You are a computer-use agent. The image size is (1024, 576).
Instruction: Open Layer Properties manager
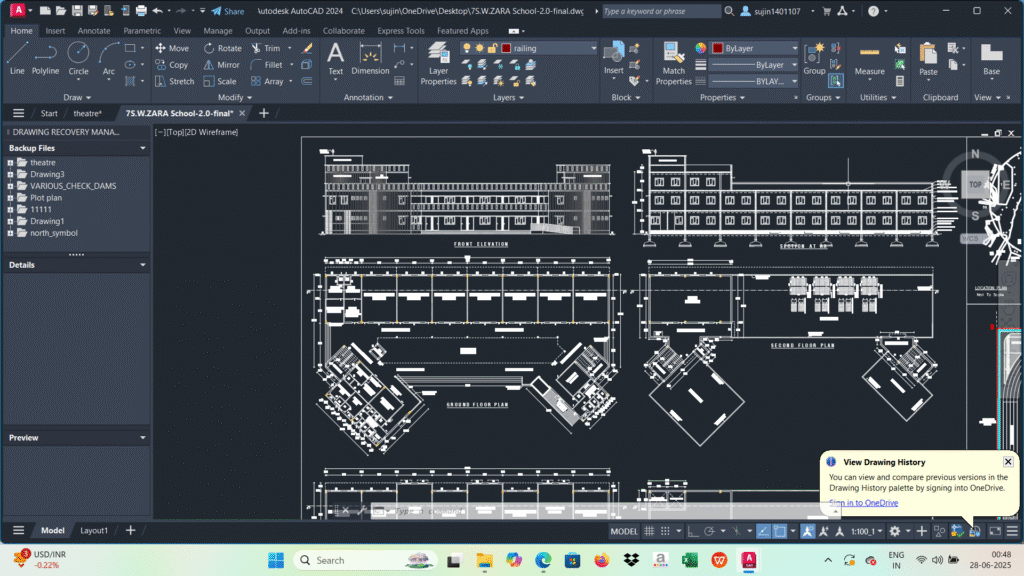coord(438,63)
